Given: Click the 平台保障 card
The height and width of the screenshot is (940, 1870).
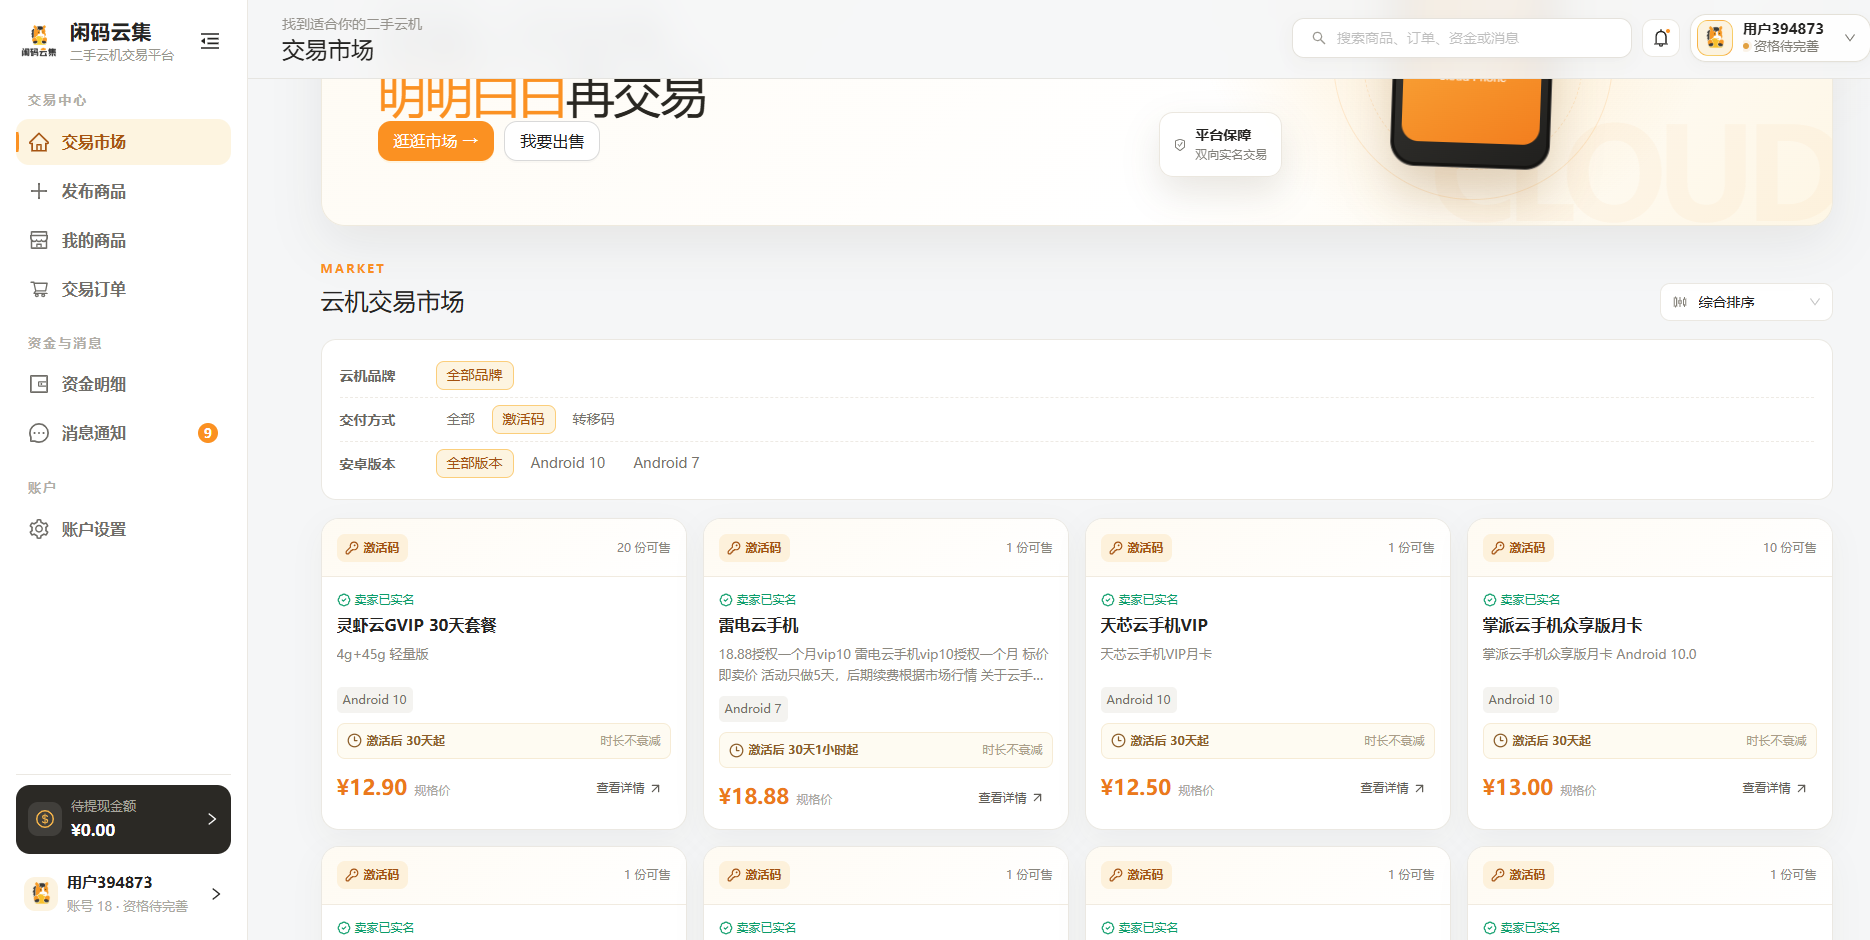Looking at the screenshot, I should pos(1220,144).
